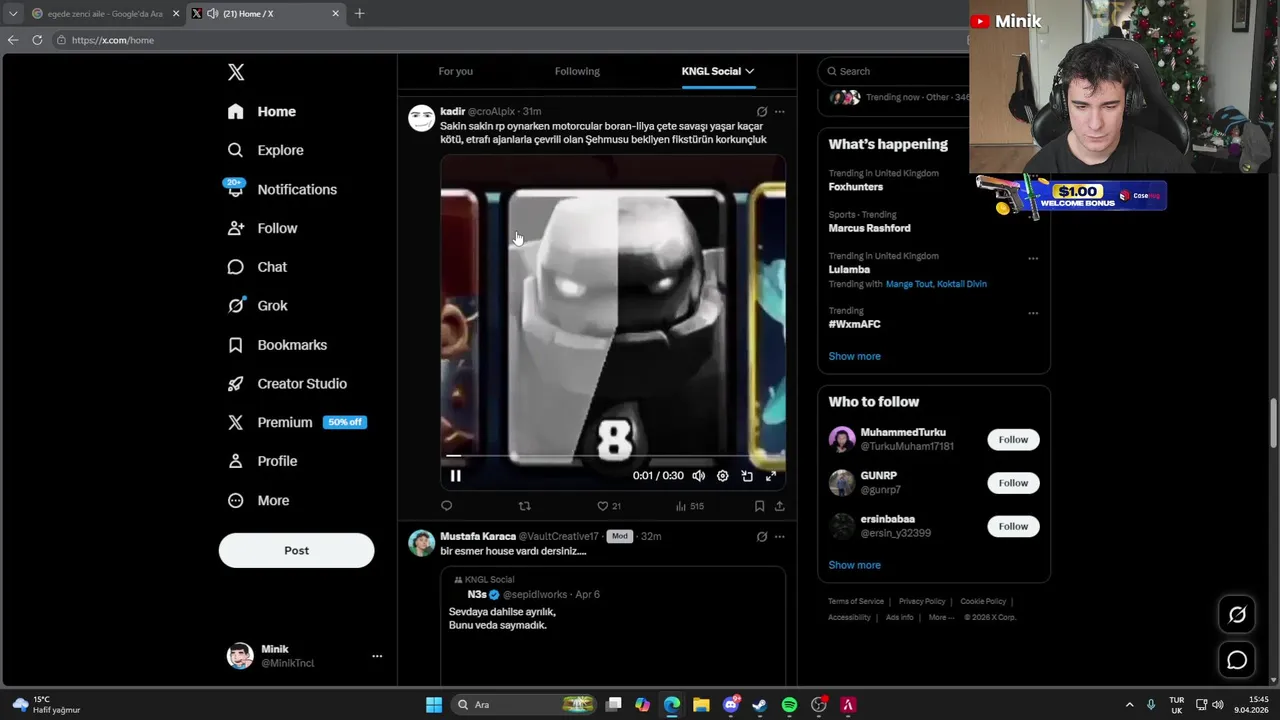Like kadir's post with 21 likes

(x=609, y=506)
